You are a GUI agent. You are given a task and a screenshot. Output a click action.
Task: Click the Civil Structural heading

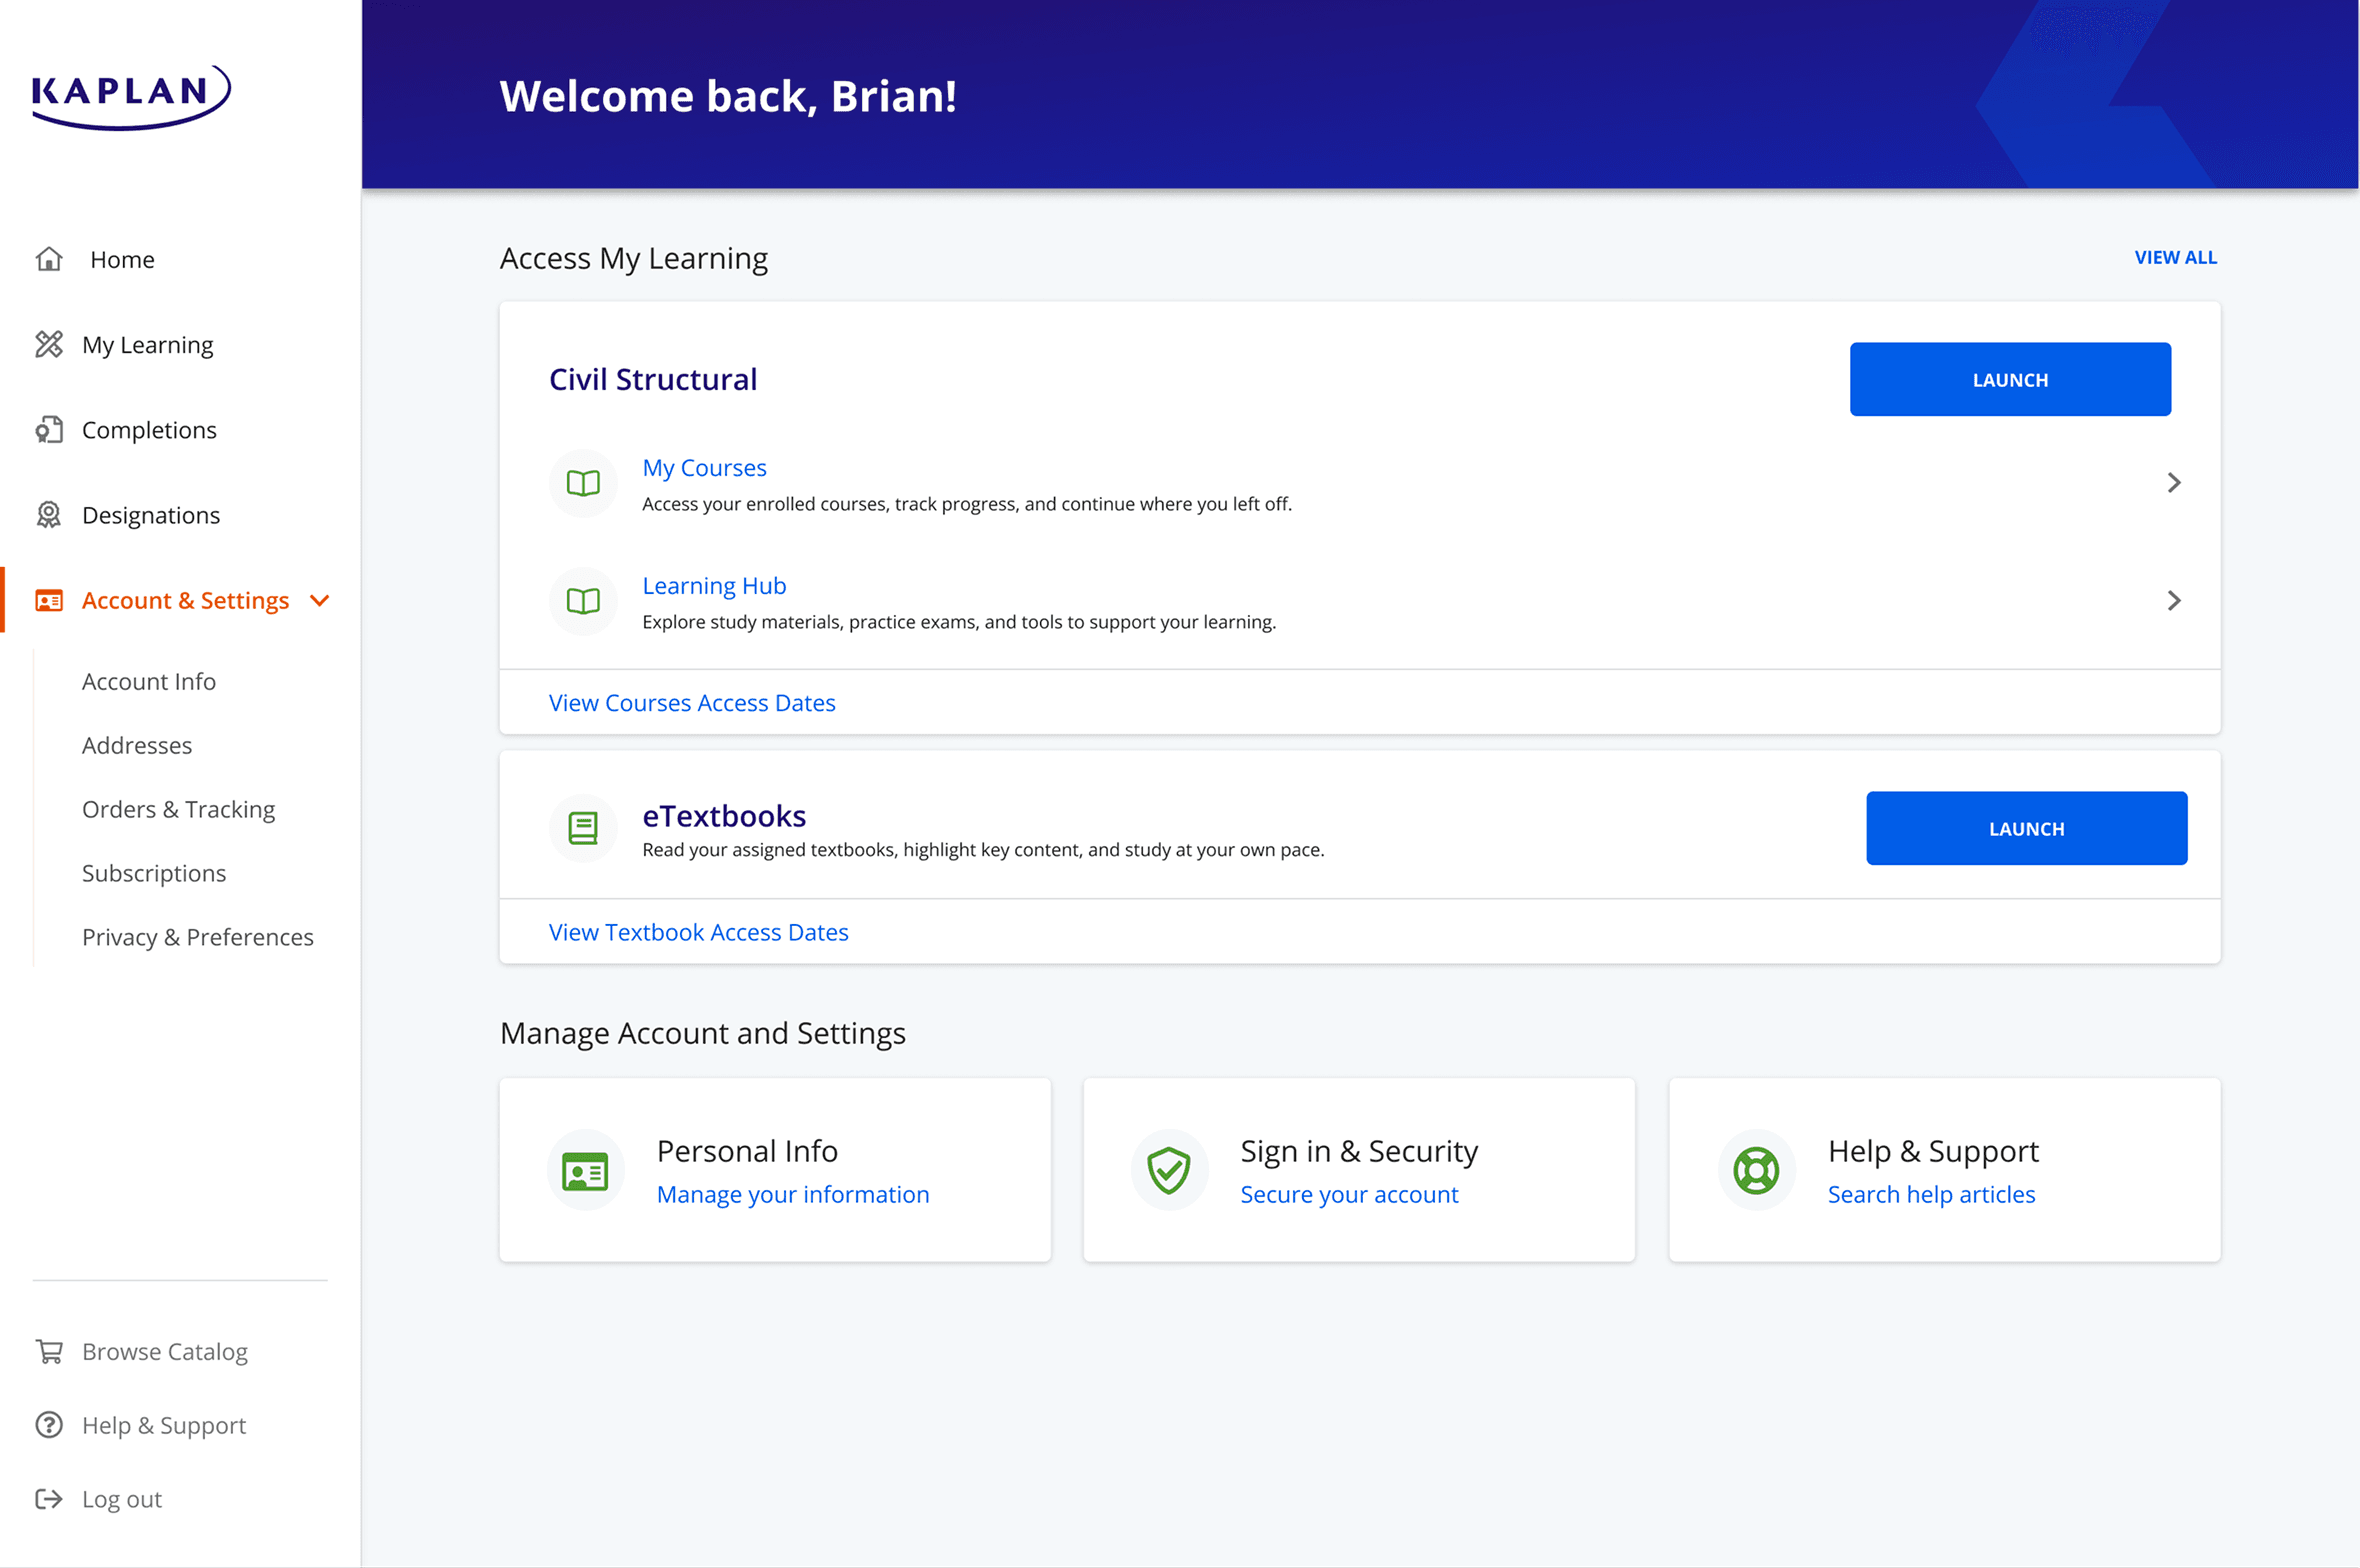click(x=653, y=379)
